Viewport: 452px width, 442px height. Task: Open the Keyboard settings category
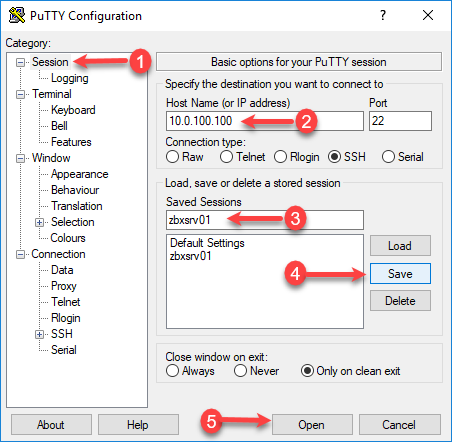(73, 110)
